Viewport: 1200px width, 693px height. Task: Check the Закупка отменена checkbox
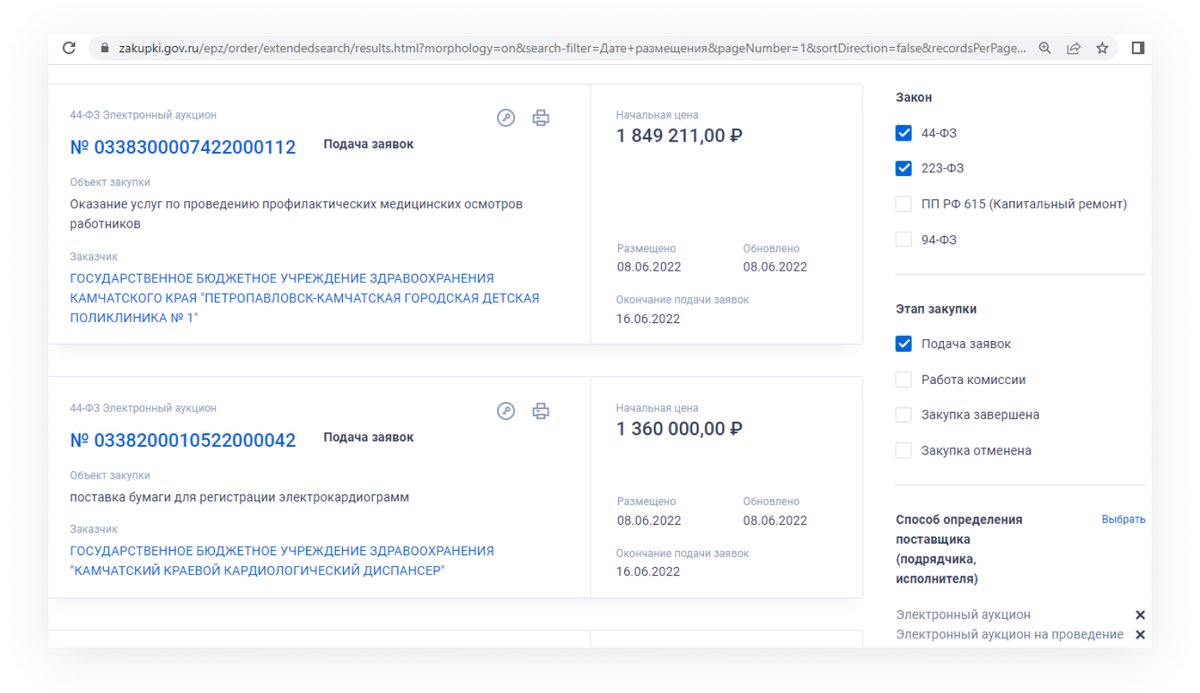904,451
